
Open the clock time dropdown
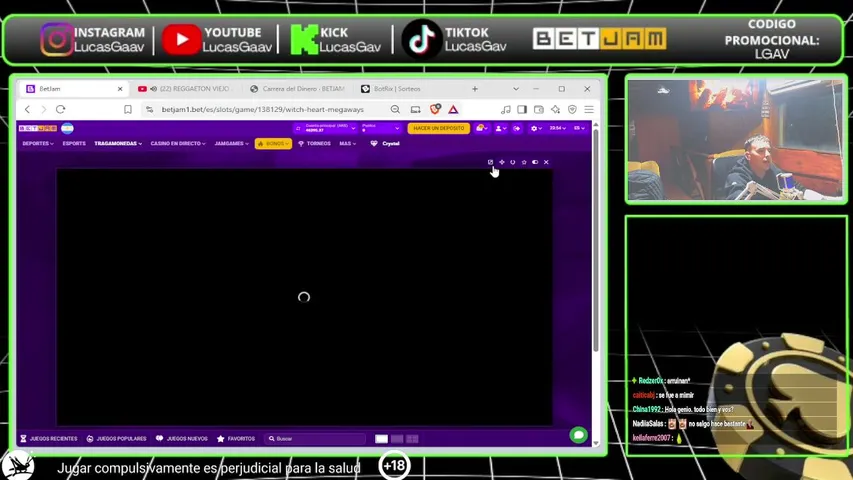coord(558,128)
